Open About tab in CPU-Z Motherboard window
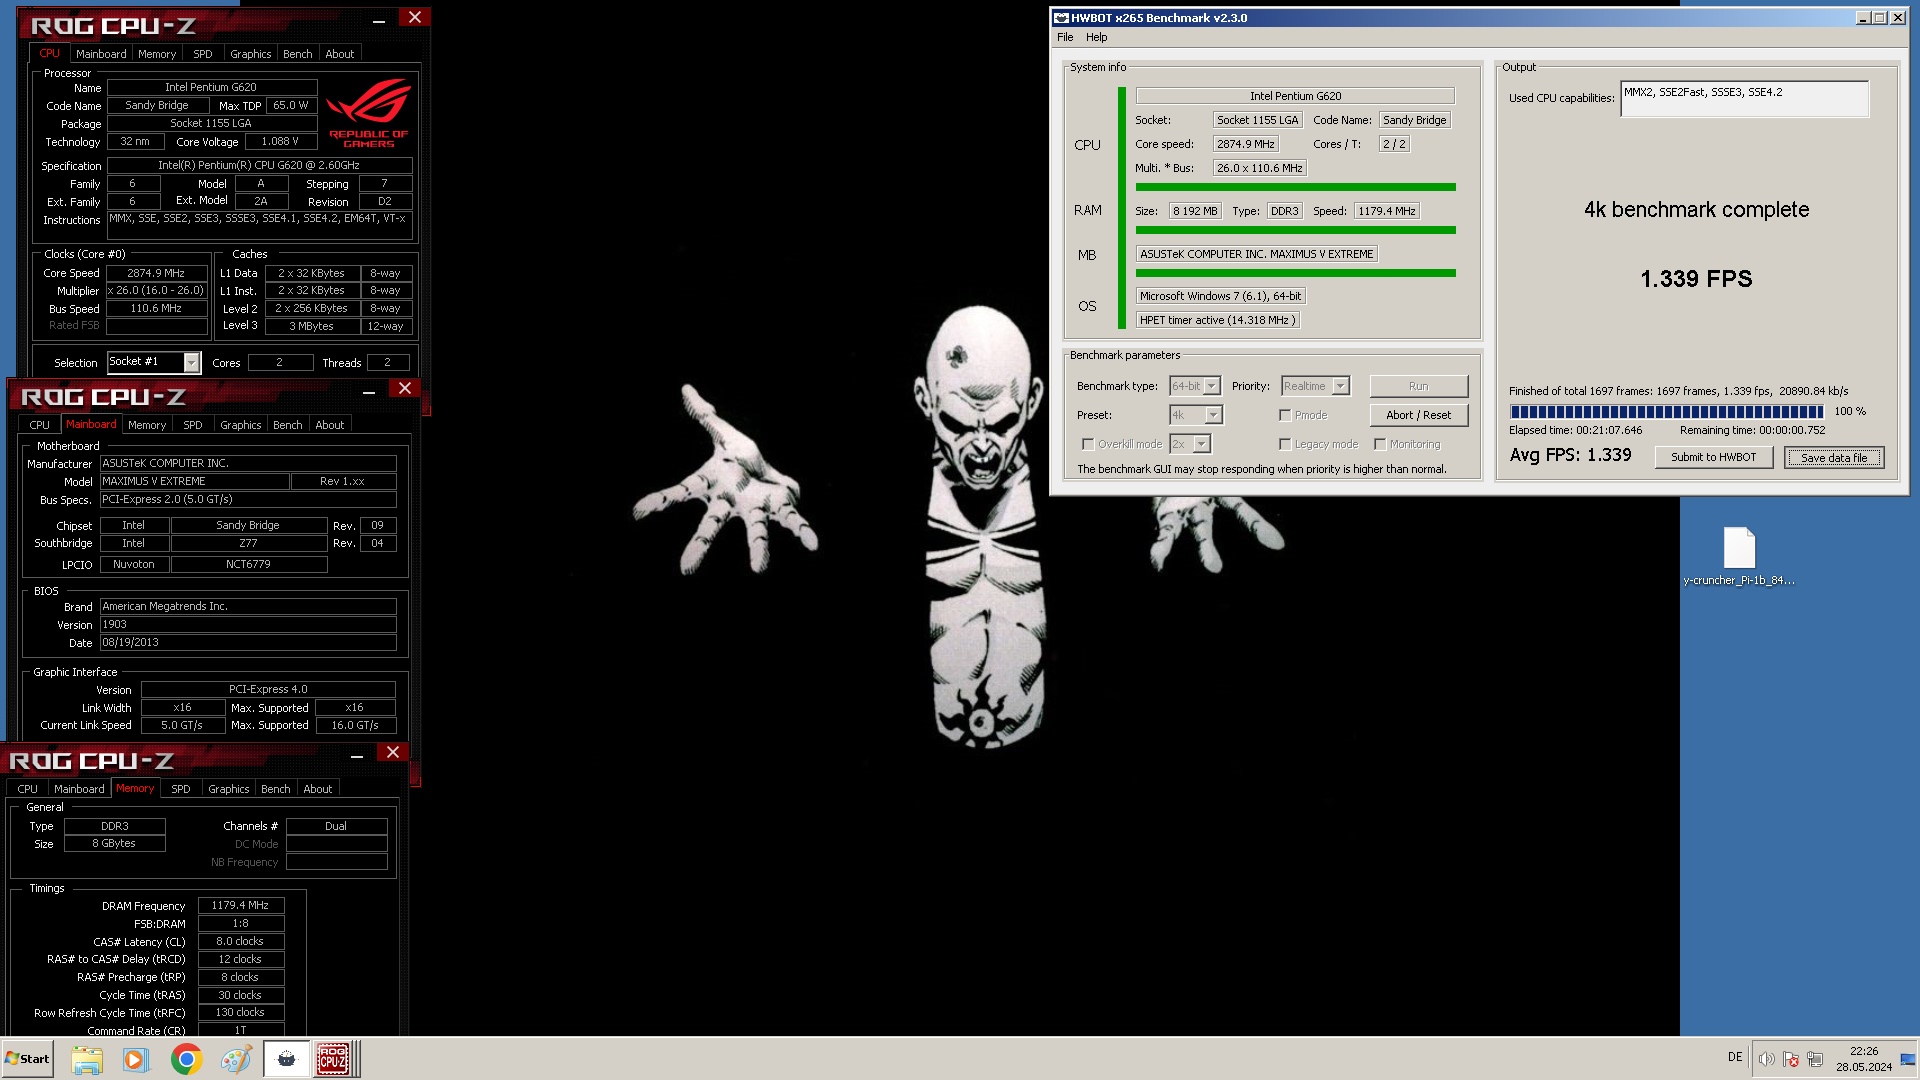Image resolution: width=1920 pixels, height=1080 pixels. click(329, 425)
